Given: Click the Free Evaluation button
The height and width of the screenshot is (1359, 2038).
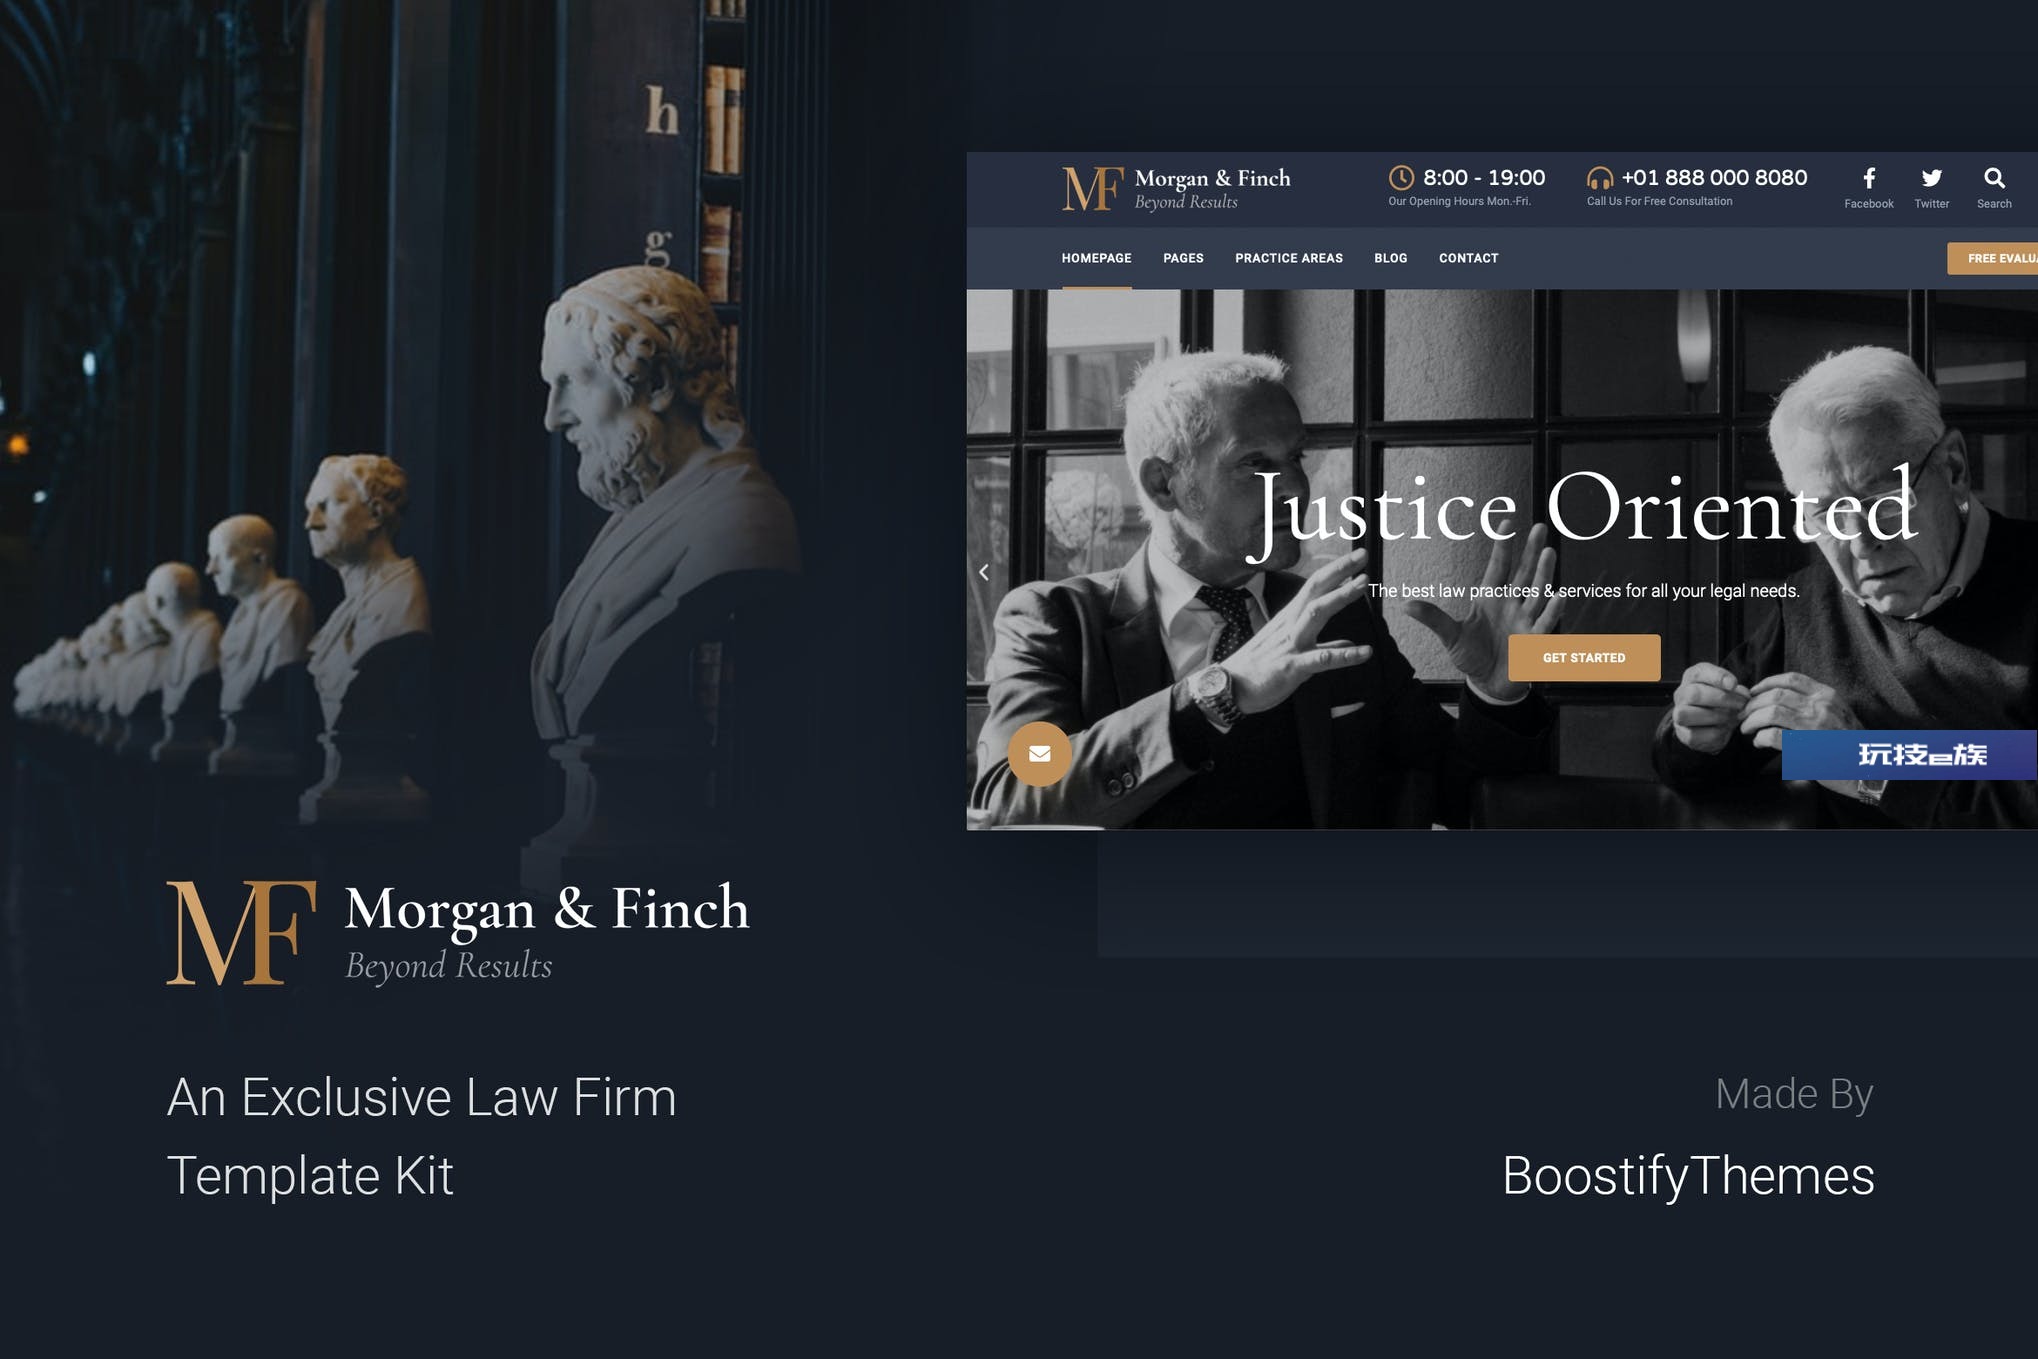Looking at the screenshot, I should (x=1992, y=258).
